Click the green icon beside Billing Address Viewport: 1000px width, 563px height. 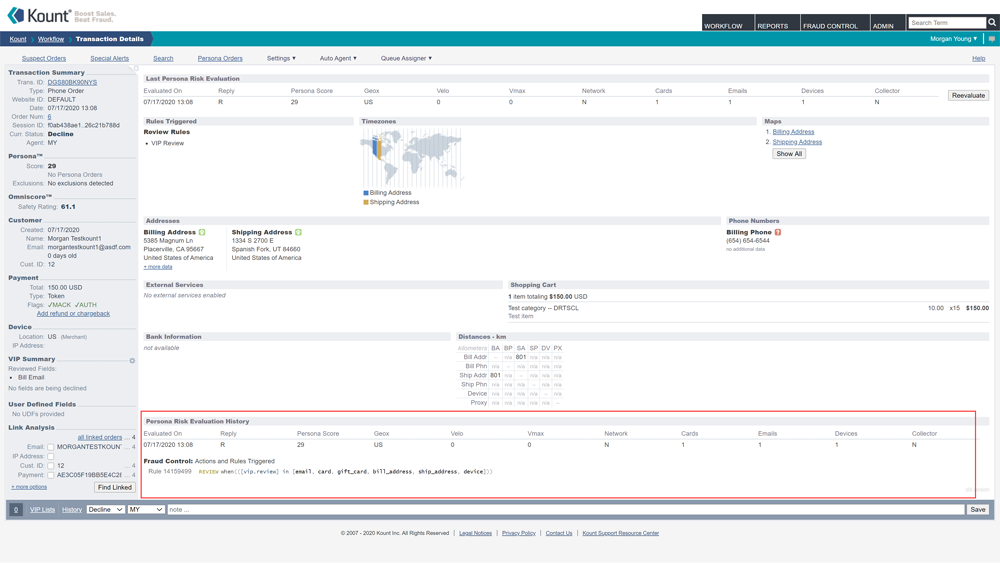click(202, 232)
